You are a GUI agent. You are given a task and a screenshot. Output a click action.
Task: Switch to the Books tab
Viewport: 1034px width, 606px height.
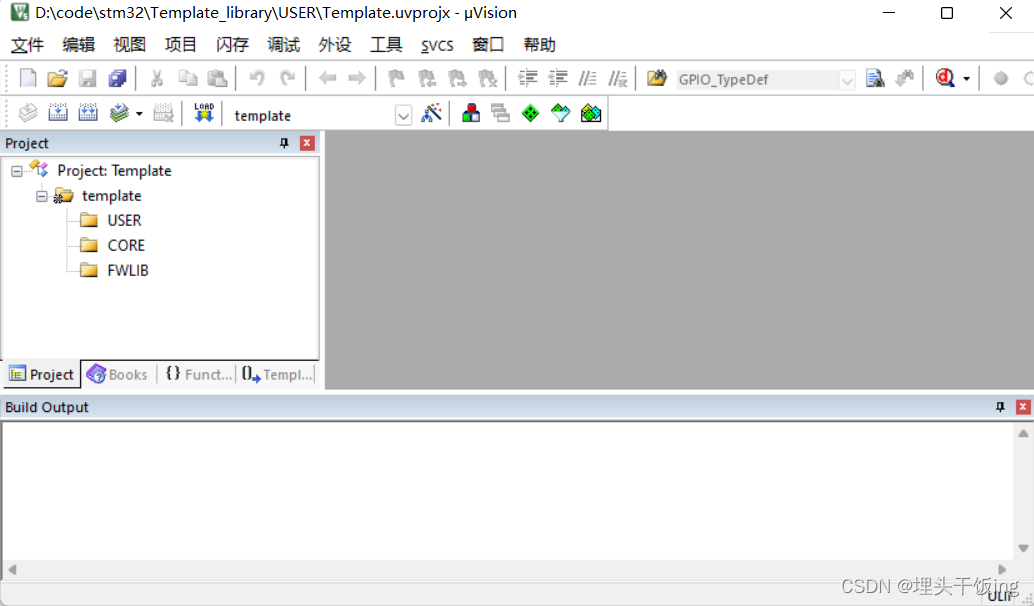pyautogui.click(x=117, y=375)
